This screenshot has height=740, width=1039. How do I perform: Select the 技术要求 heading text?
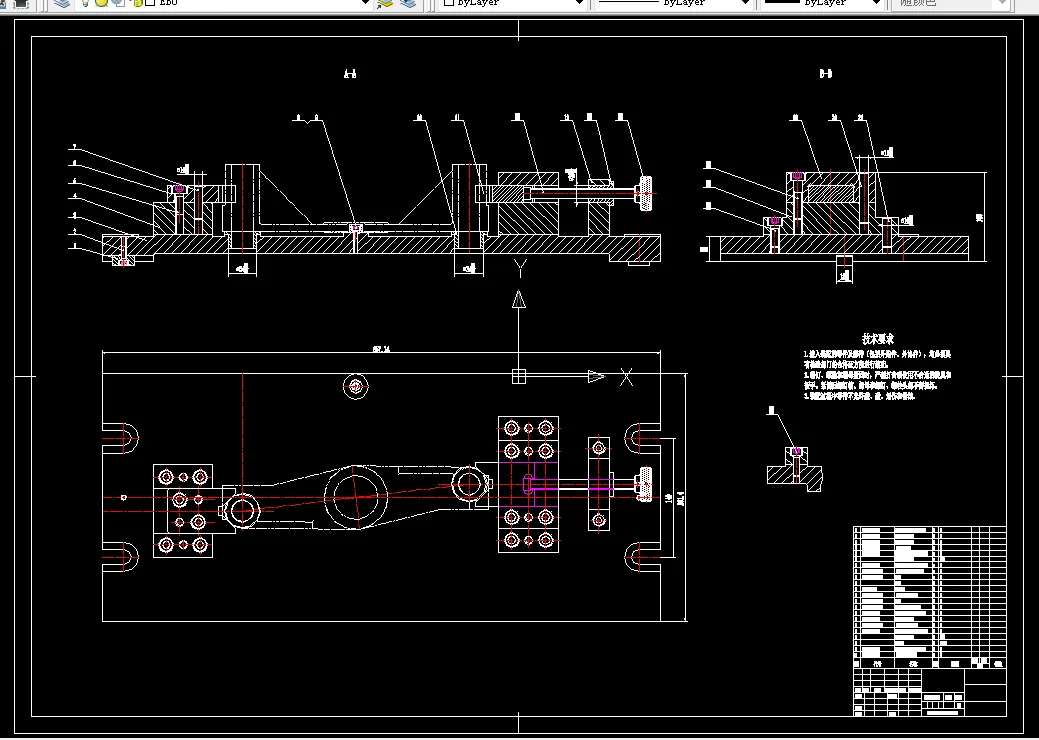click(x=877, y=339)
